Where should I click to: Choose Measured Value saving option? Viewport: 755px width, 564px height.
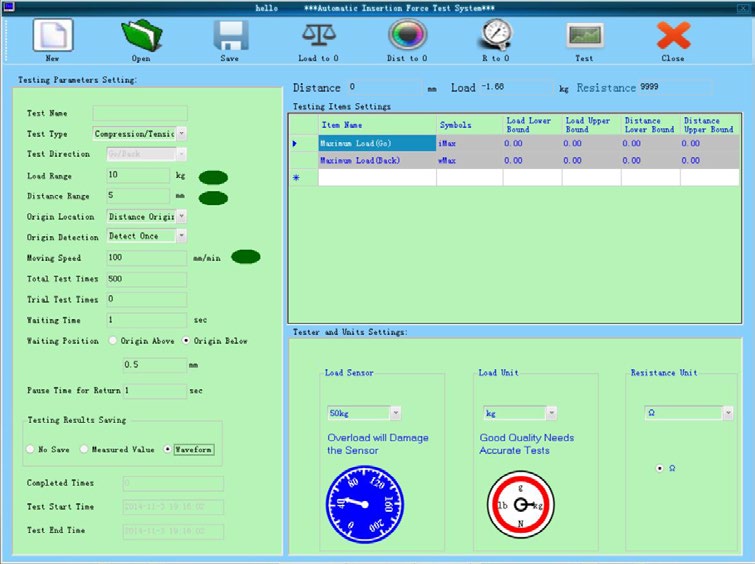pos(84,450)
